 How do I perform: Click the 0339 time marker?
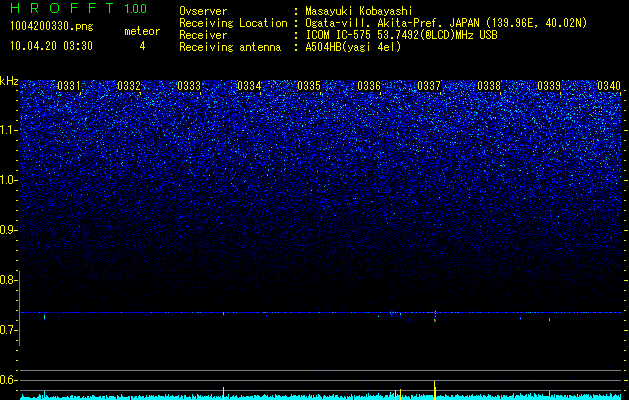pos(549,86)
